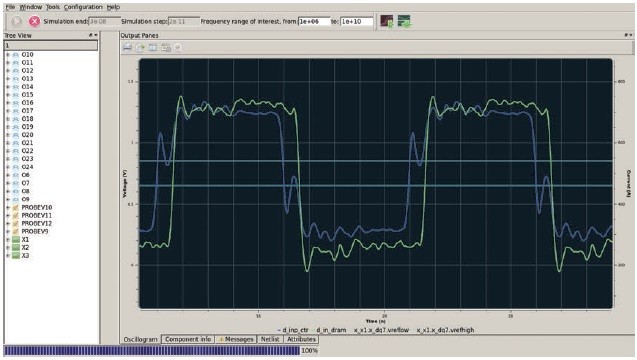Screen dimensions: 637x360
Task: Click the PROBEV9 probe icon
Action: [x=16, y=231]
